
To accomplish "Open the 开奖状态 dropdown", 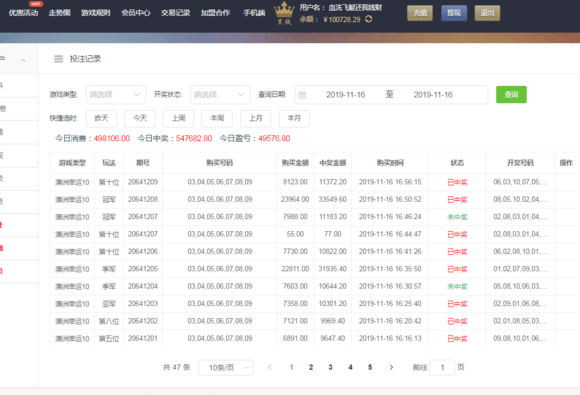I will coord(220,95).
